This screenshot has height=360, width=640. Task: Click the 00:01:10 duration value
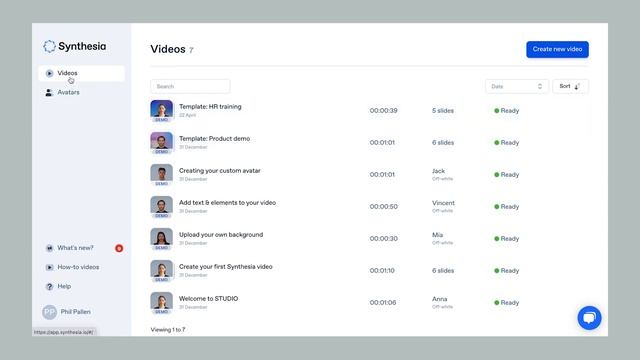[x=382, y=271]
